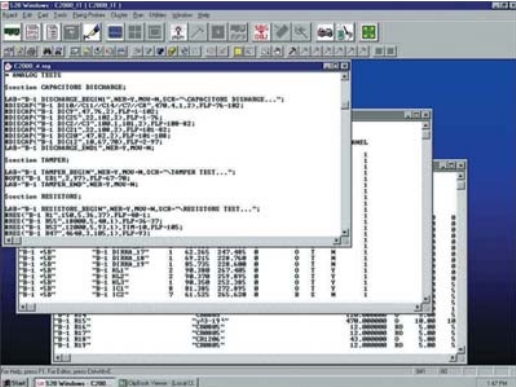This screenshot has width=516, height=387.
Task: Click the green circuit board icon in toolbar
Action: [x=12, y=32]
